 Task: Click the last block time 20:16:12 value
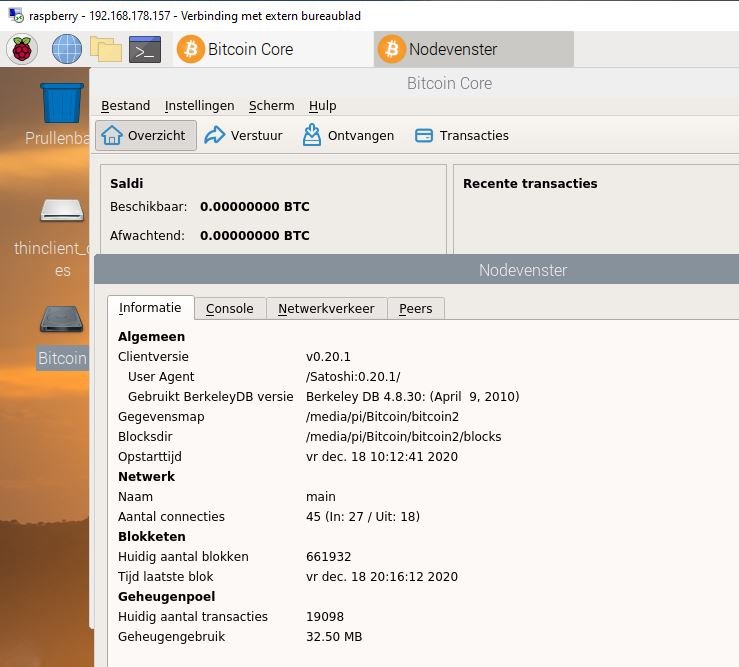(382, 576)
